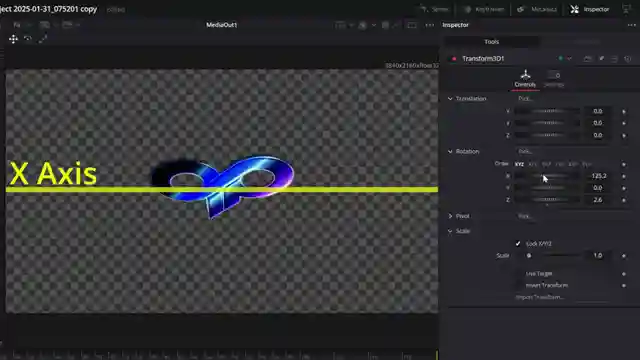Screen dimensions: 640x360
Task: Click the Import Transform button
Action: click(540, 297)
